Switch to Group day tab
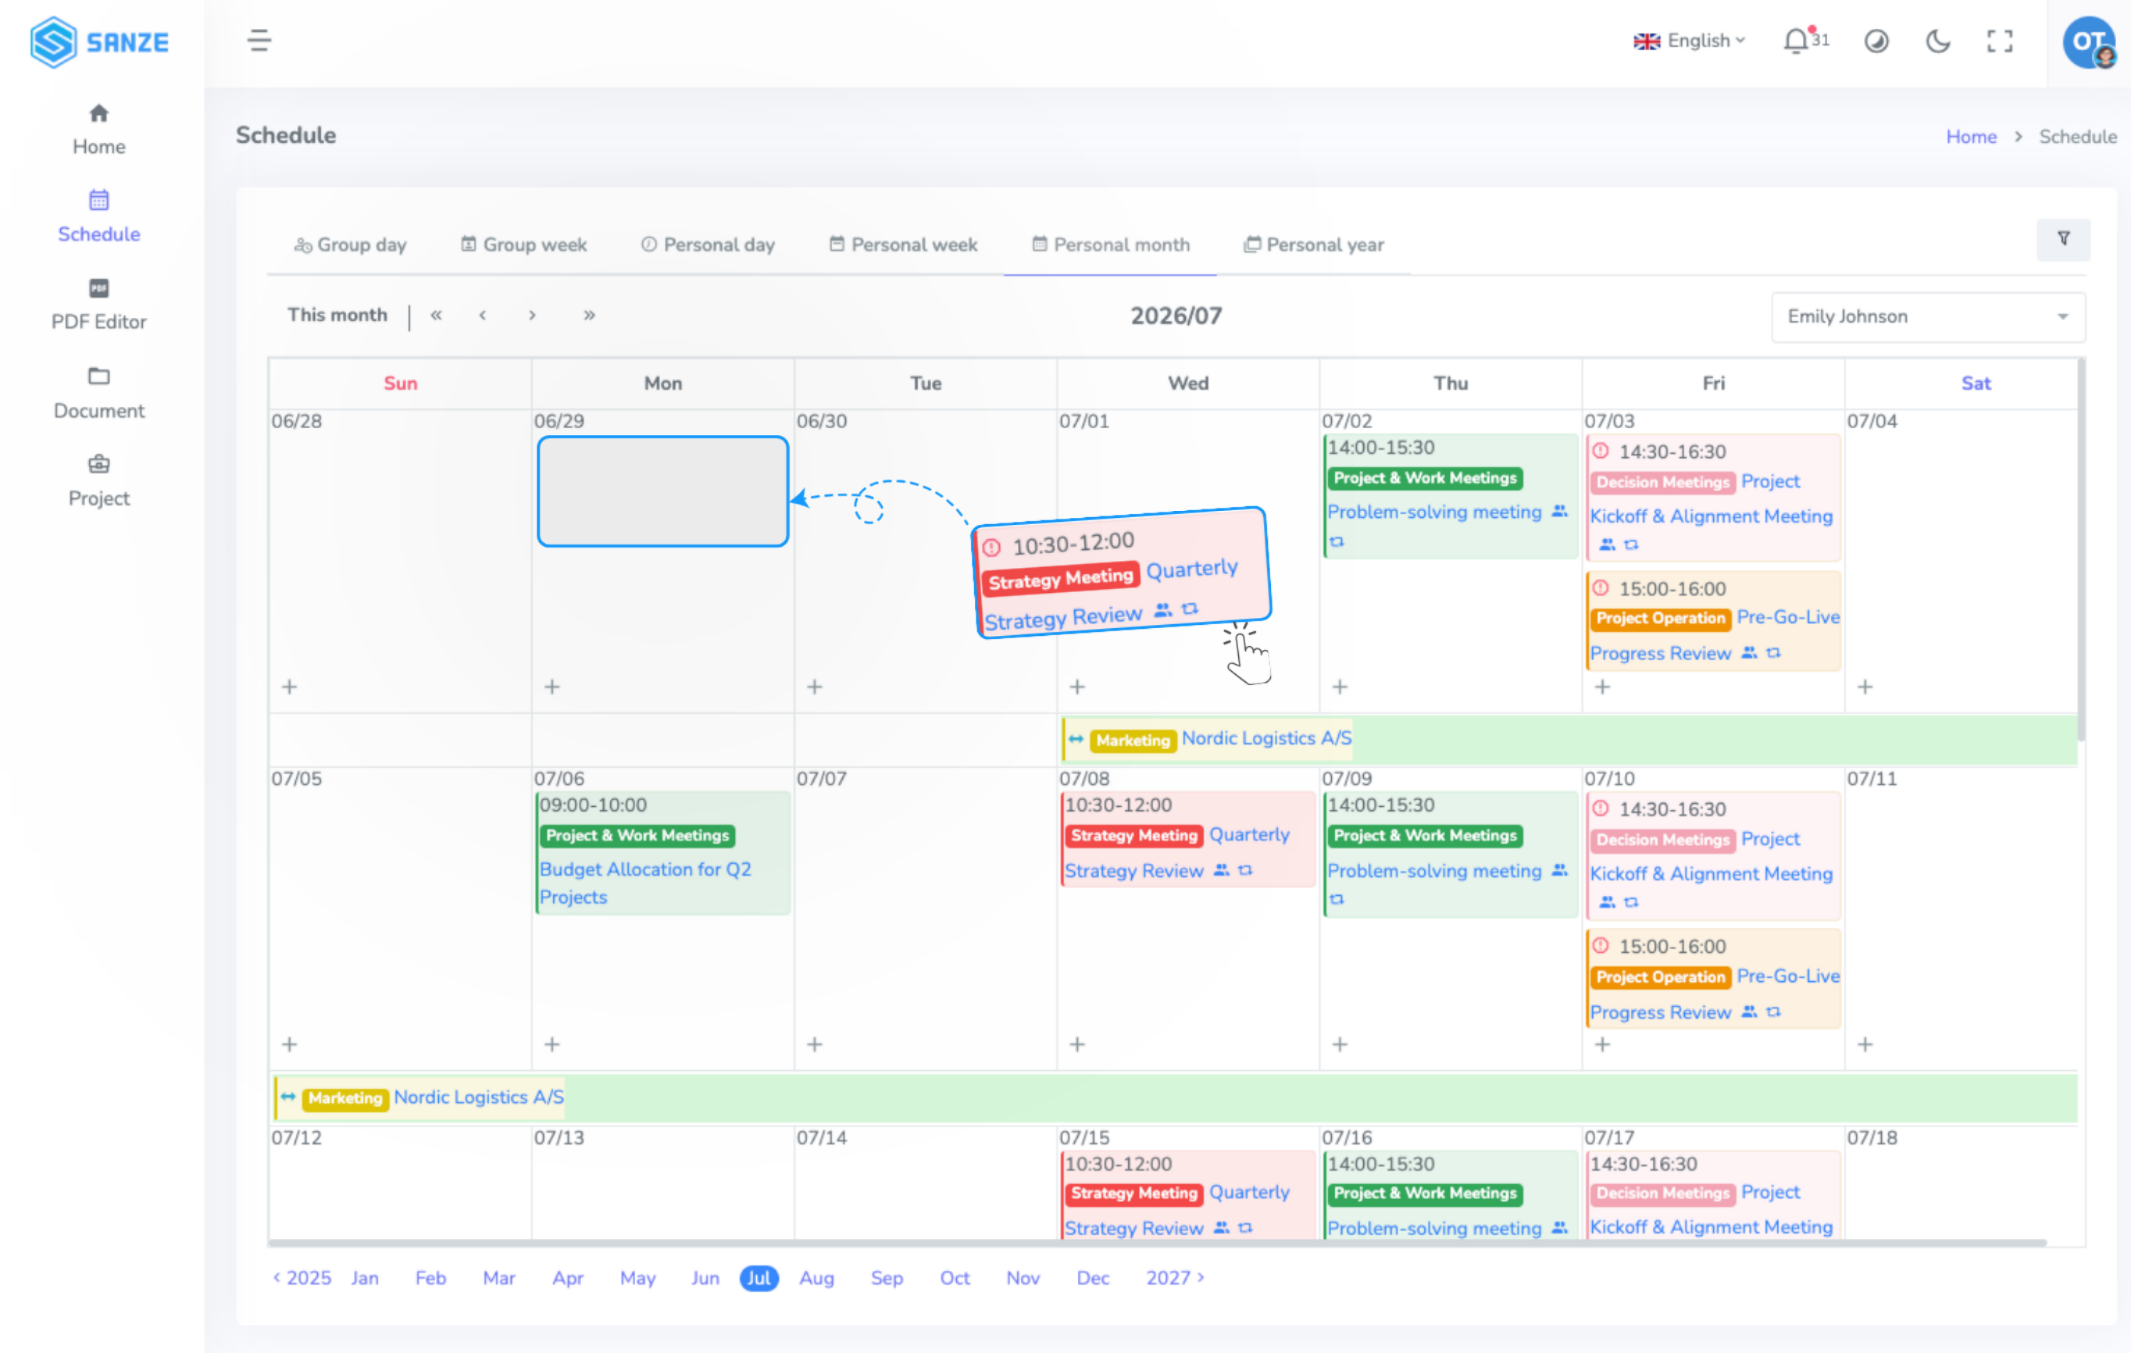This screenshot has height=1353, width=2131. (351, 245)
